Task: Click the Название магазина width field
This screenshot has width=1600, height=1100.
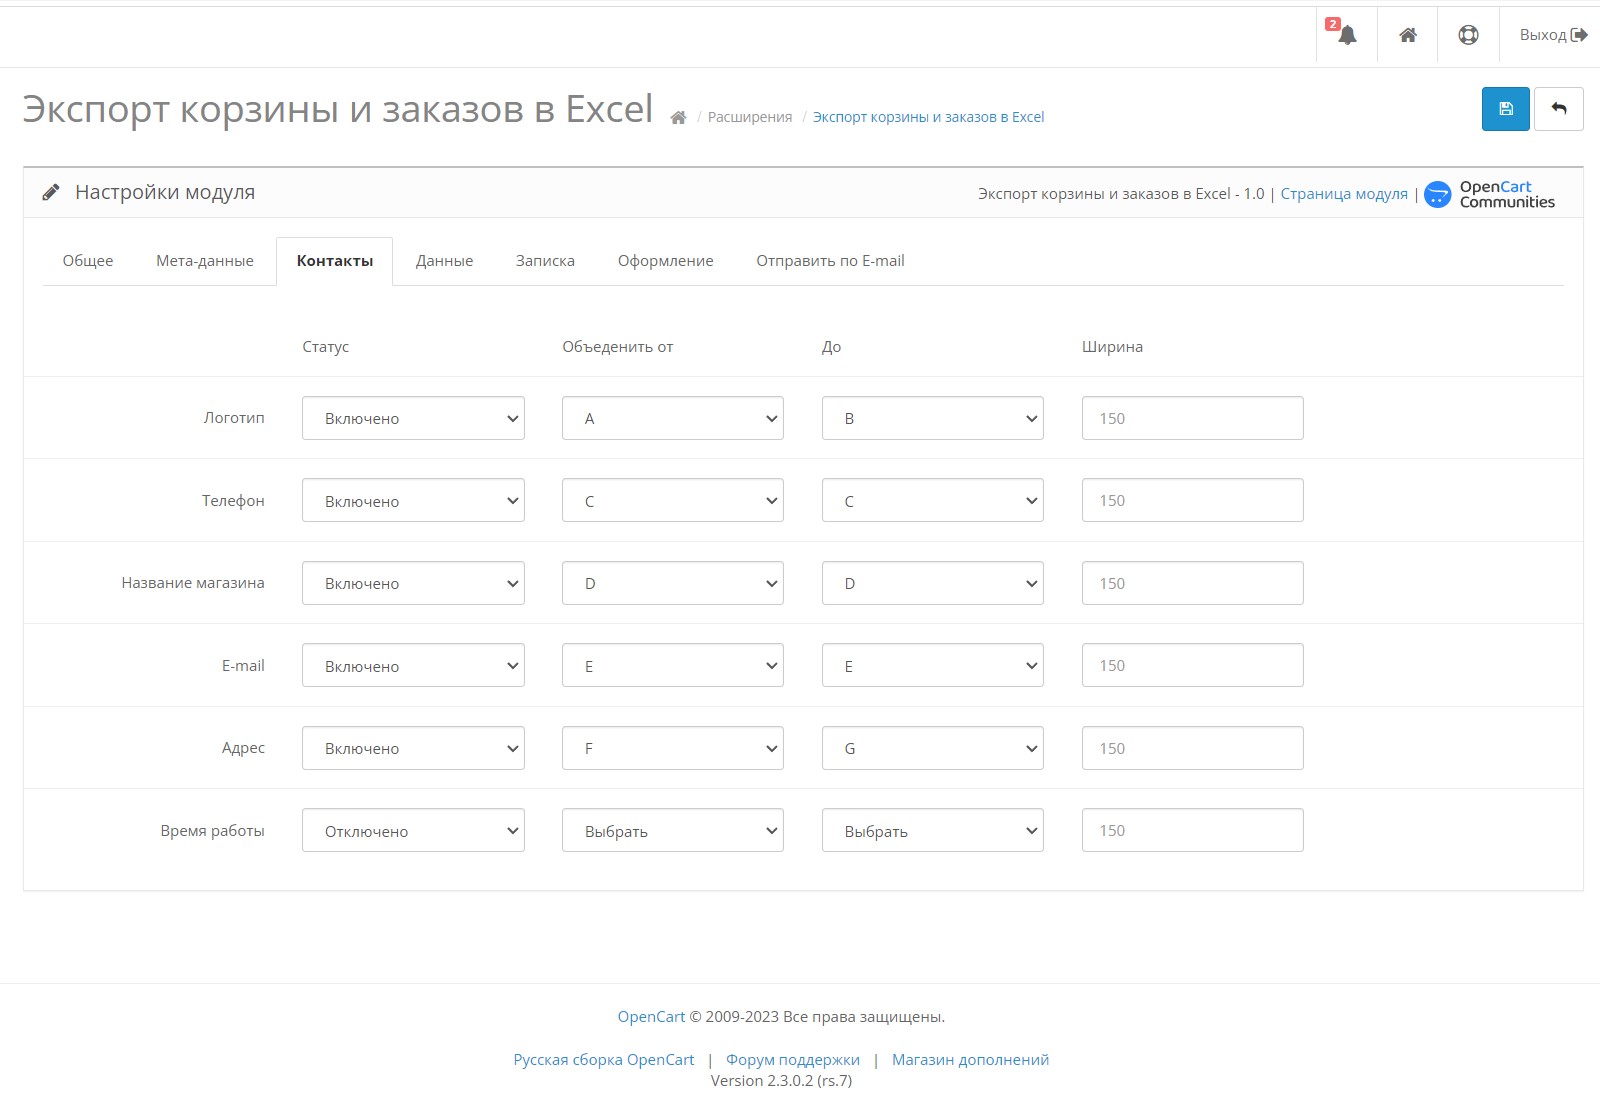Action: tap(1193, 583)
